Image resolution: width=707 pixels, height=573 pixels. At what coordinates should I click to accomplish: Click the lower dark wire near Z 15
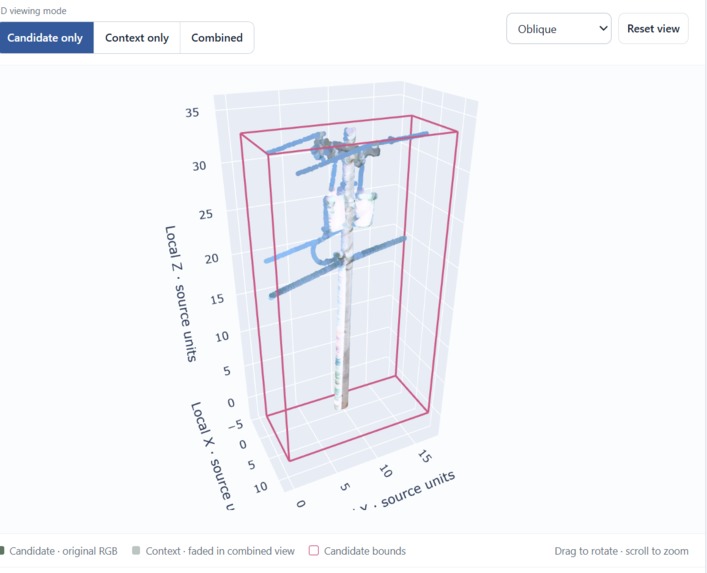[338, 267]
